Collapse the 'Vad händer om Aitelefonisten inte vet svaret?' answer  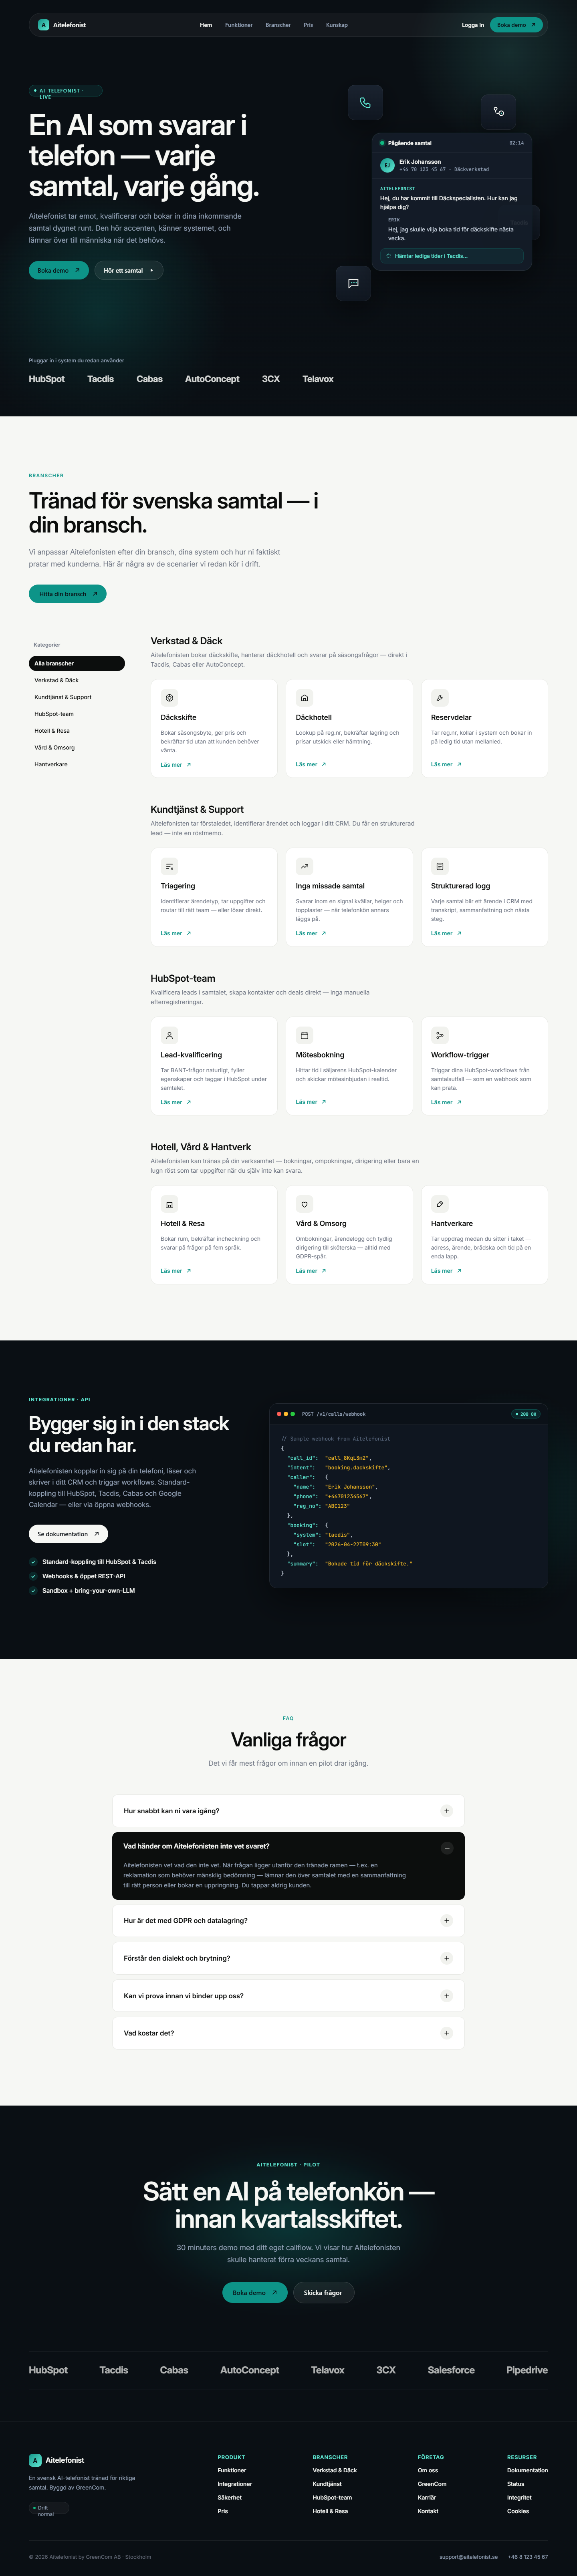447,1848
